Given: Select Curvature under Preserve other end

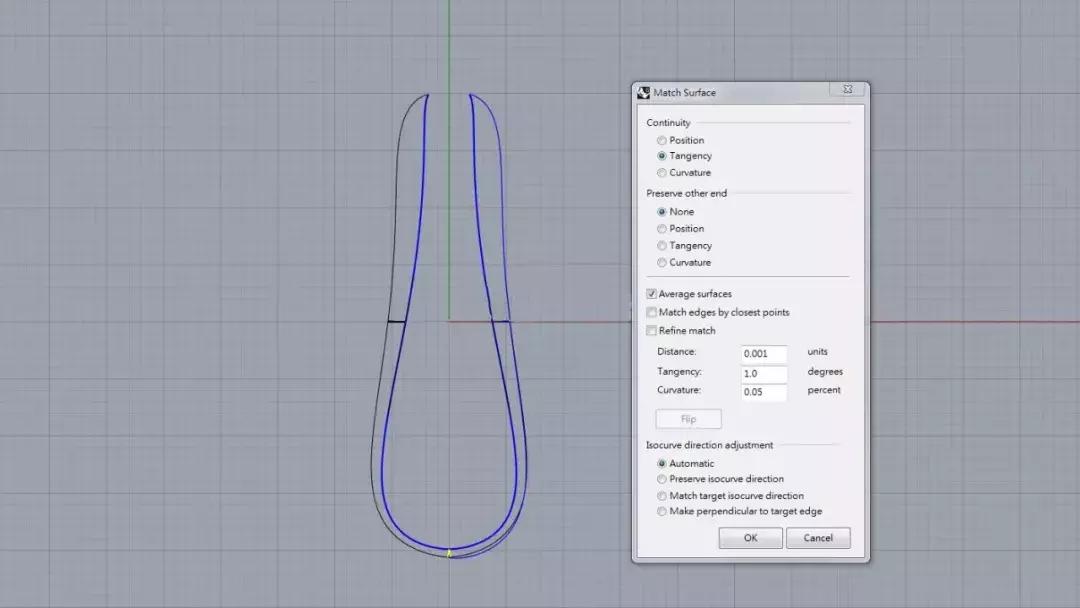Looking at the screenshot, I should click(662, 263).
